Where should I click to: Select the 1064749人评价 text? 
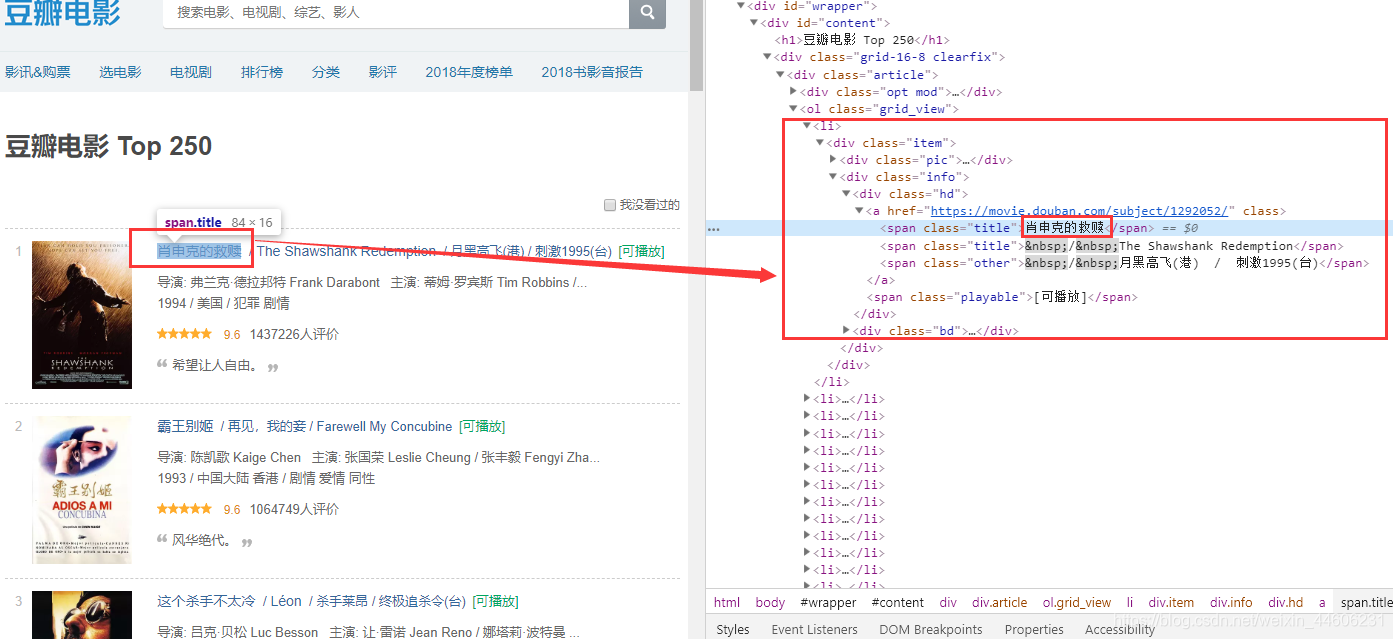pos(294,509)
